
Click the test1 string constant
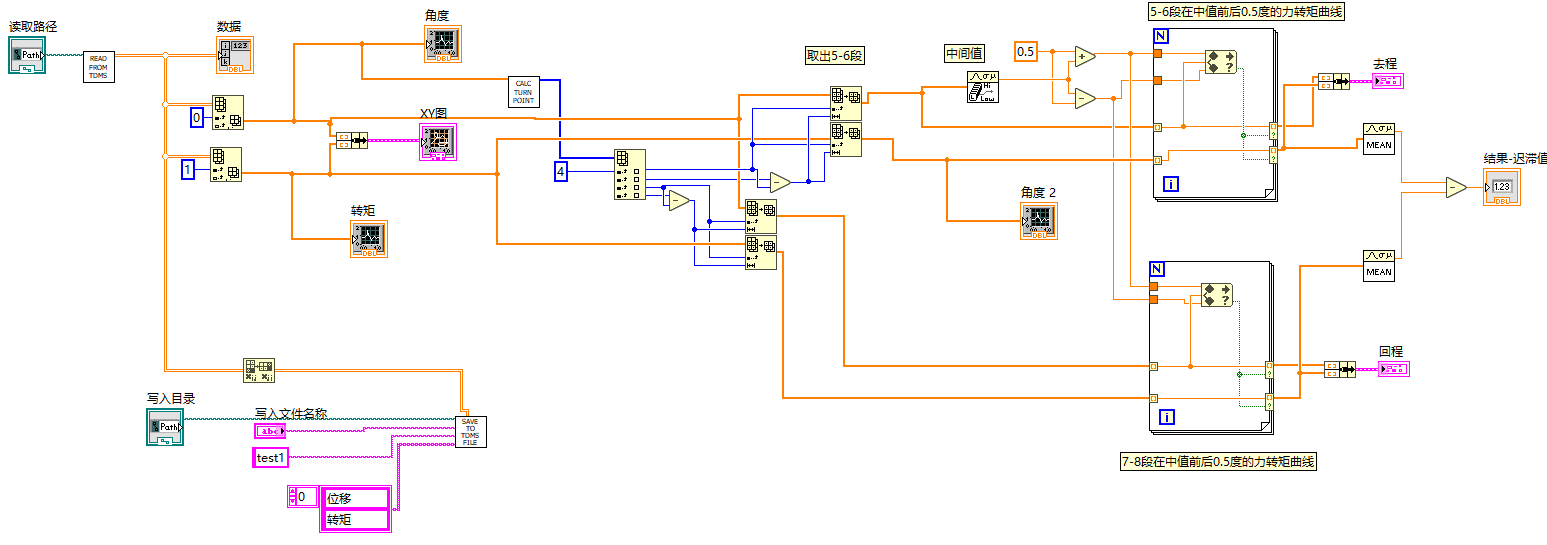coord(270,458)
